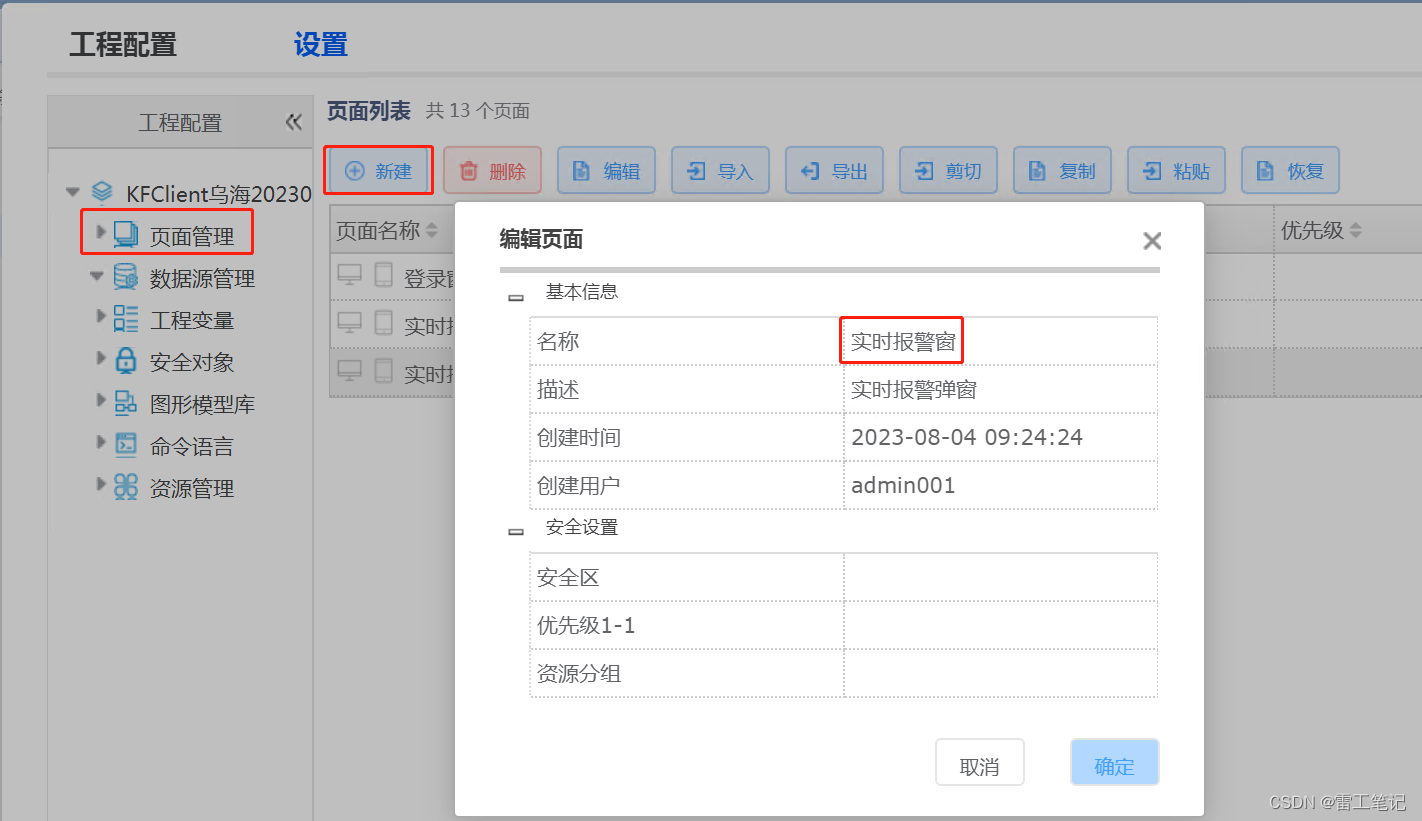Image resolution: width=1422 pixels, height=821 pixels.
Task: Close the 编辑页面 dialog
Action: coord(1152,241)
